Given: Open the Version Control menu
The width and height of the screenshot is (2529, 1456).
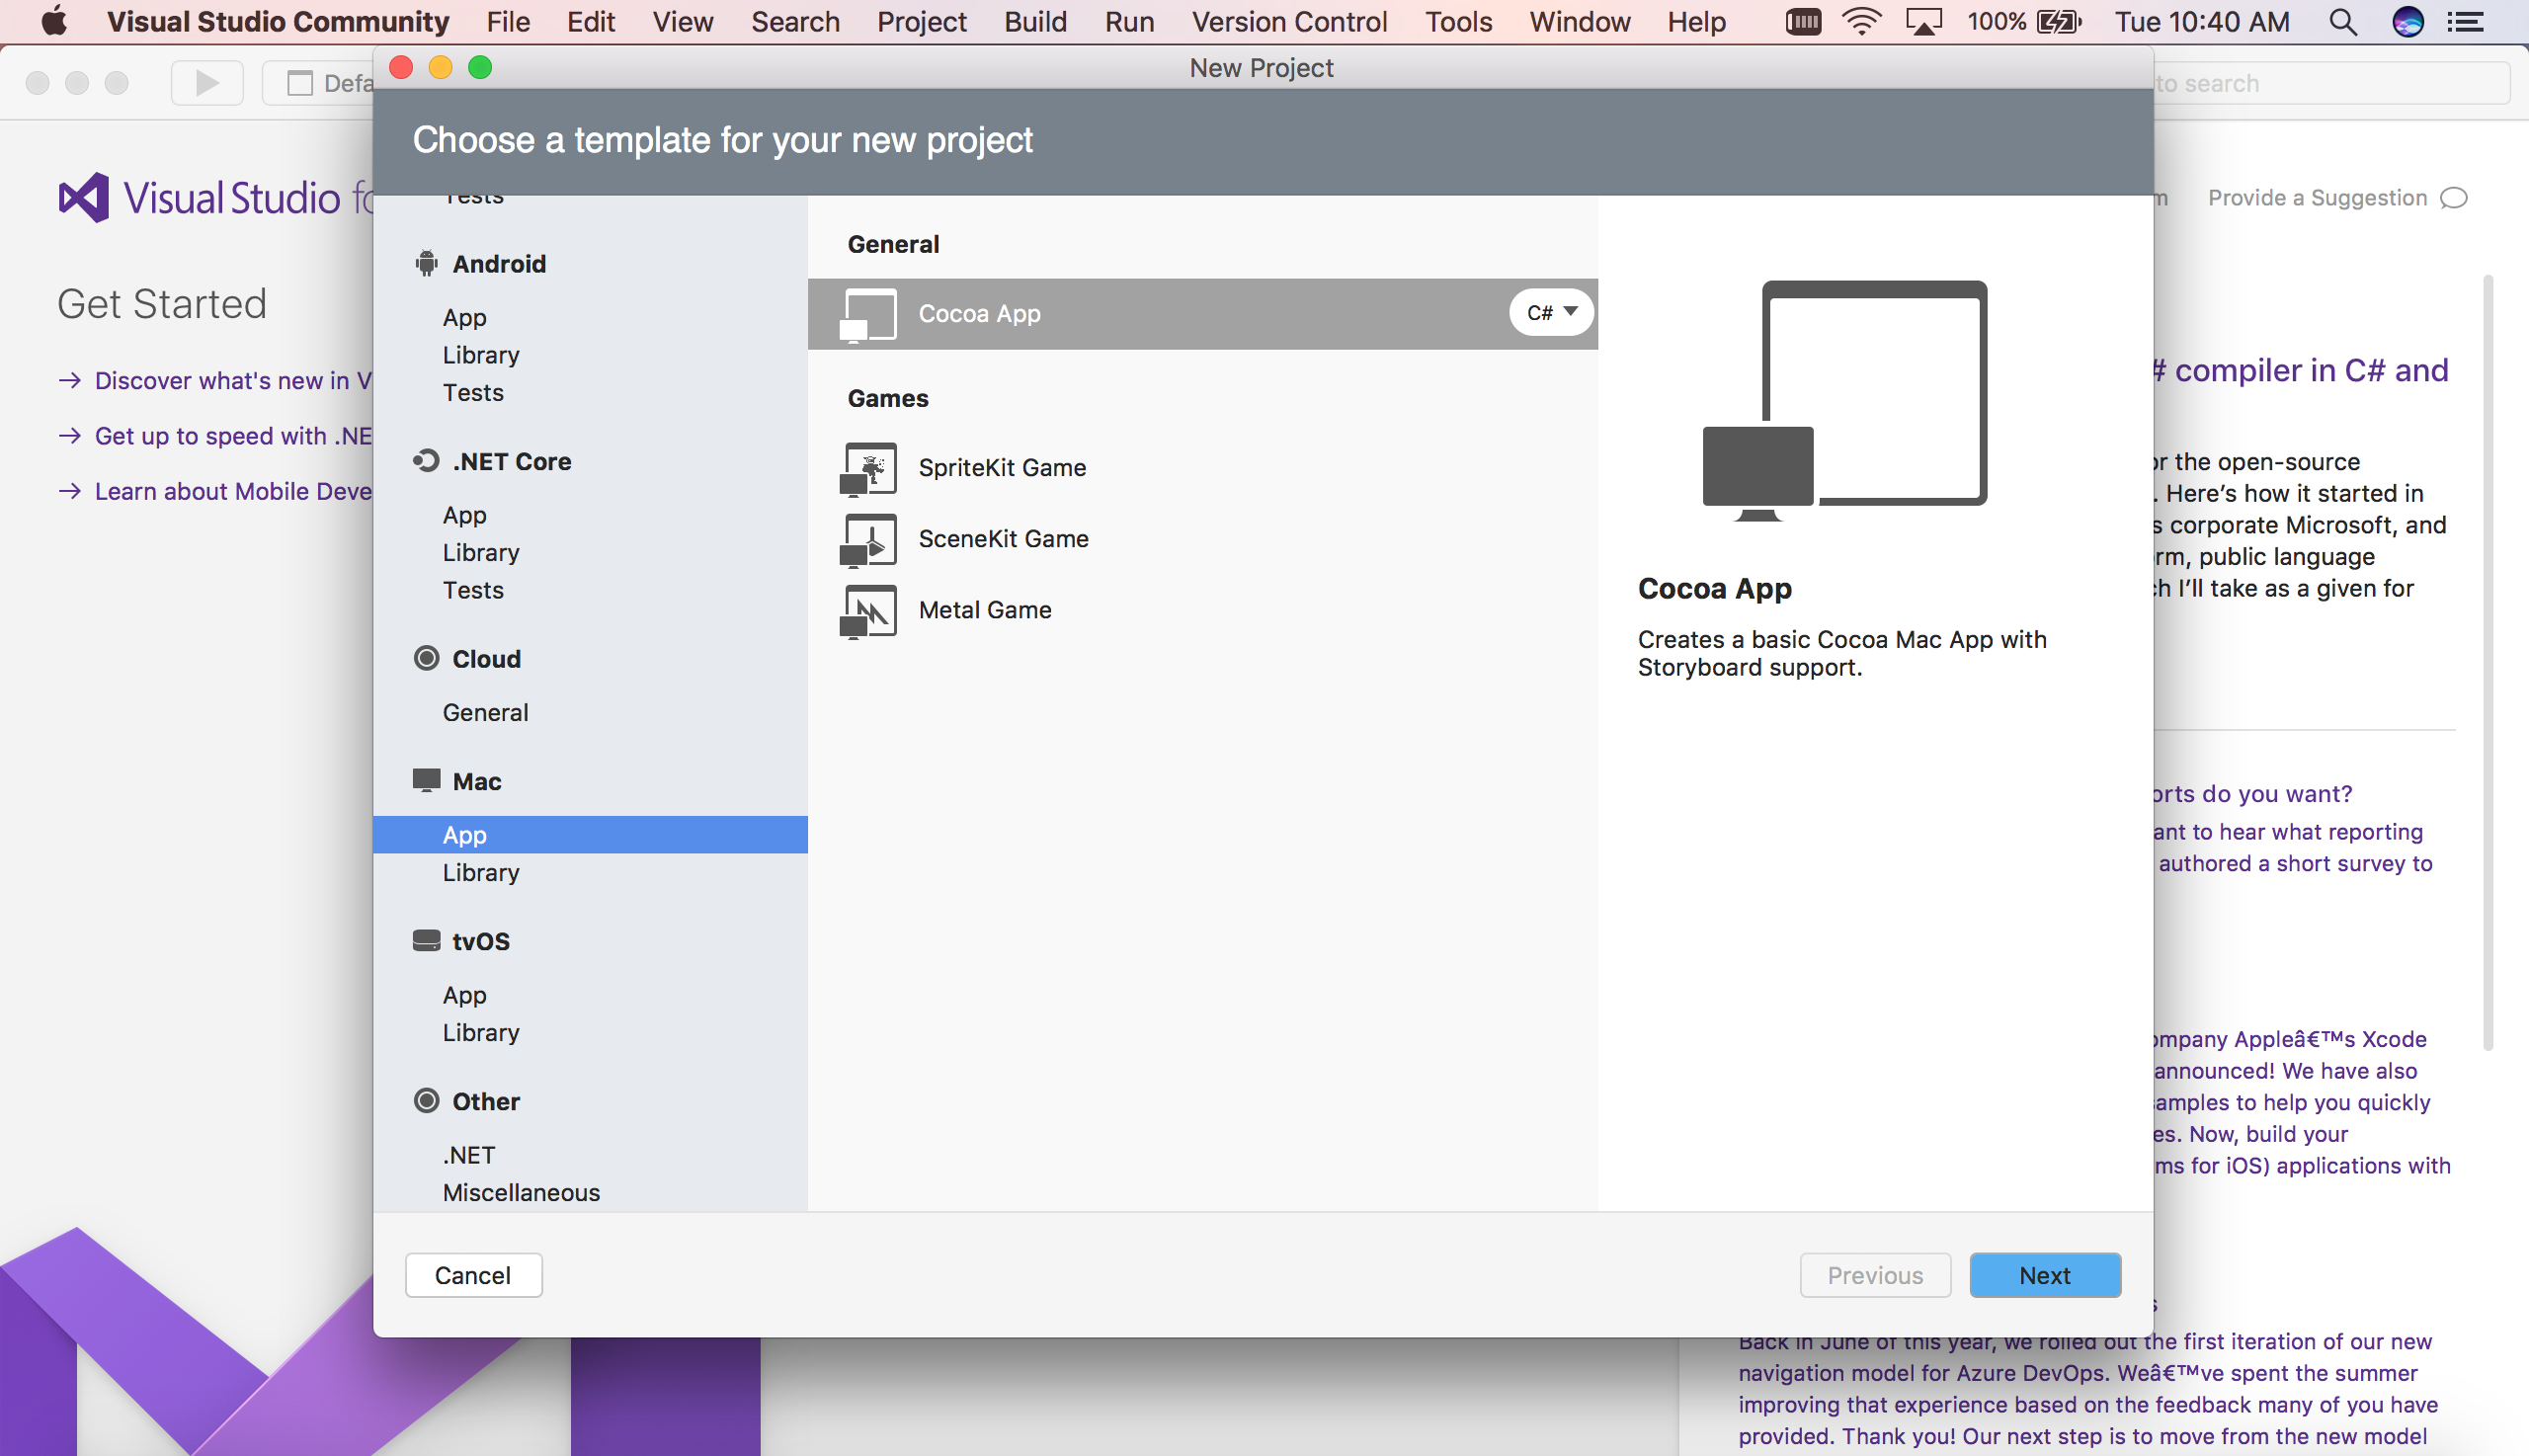Looking at the screenshot, I should pyautogui.click(x=1289, y=21).
